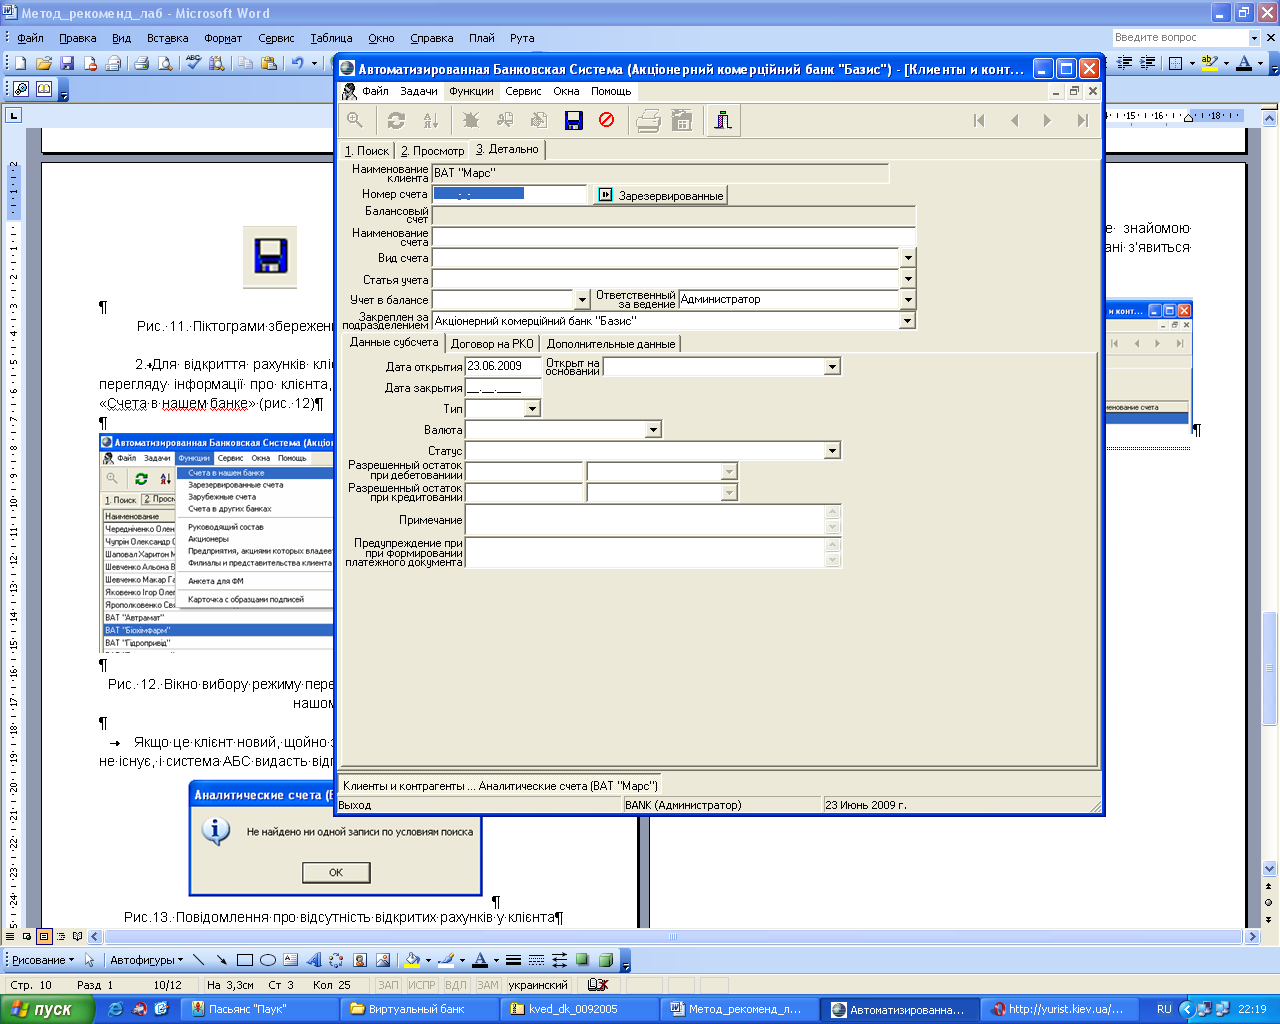Toggle ЗАМ overtype indicator in status bar
The image size is (1280, 1024).
(487, 985)
